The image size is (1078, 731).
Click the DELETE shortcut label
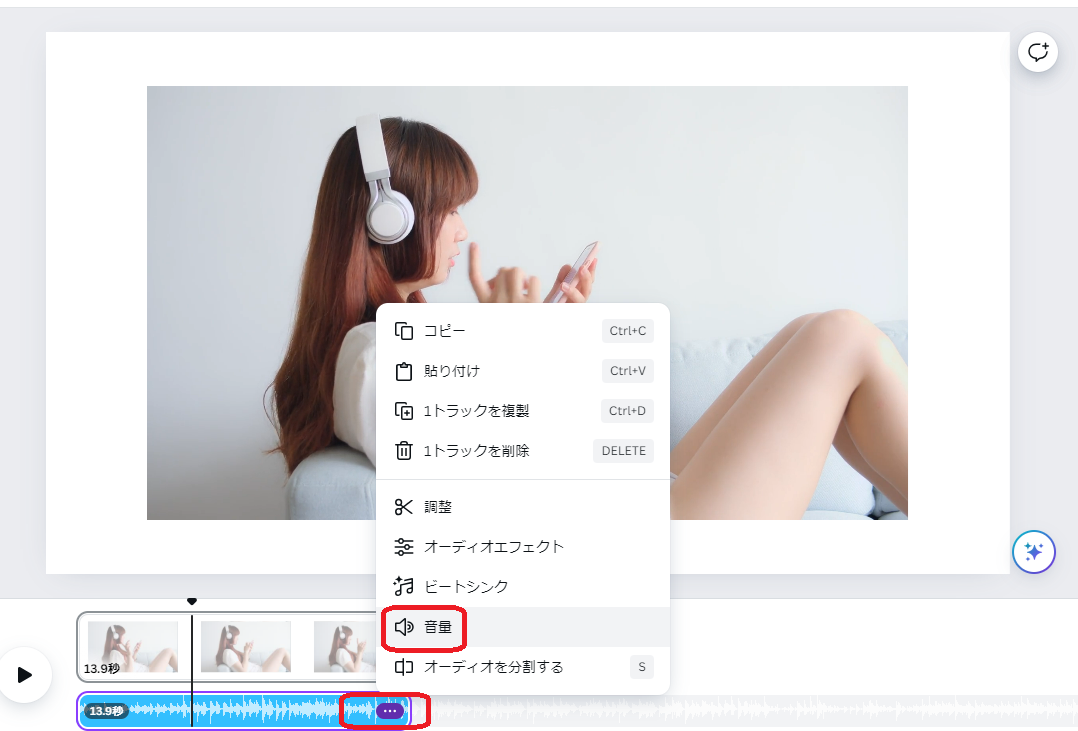(624, 450)
